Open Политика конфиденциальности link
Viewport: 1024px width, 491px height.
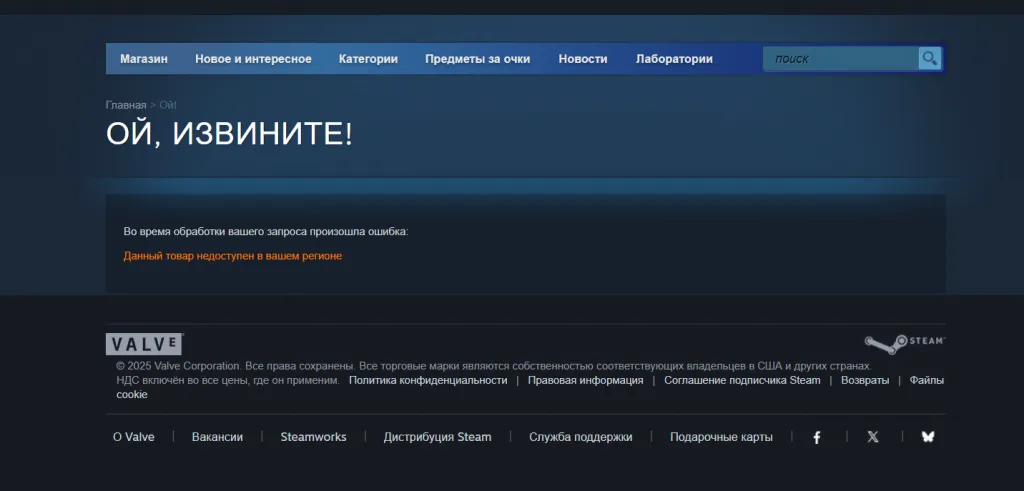(428, 380)
